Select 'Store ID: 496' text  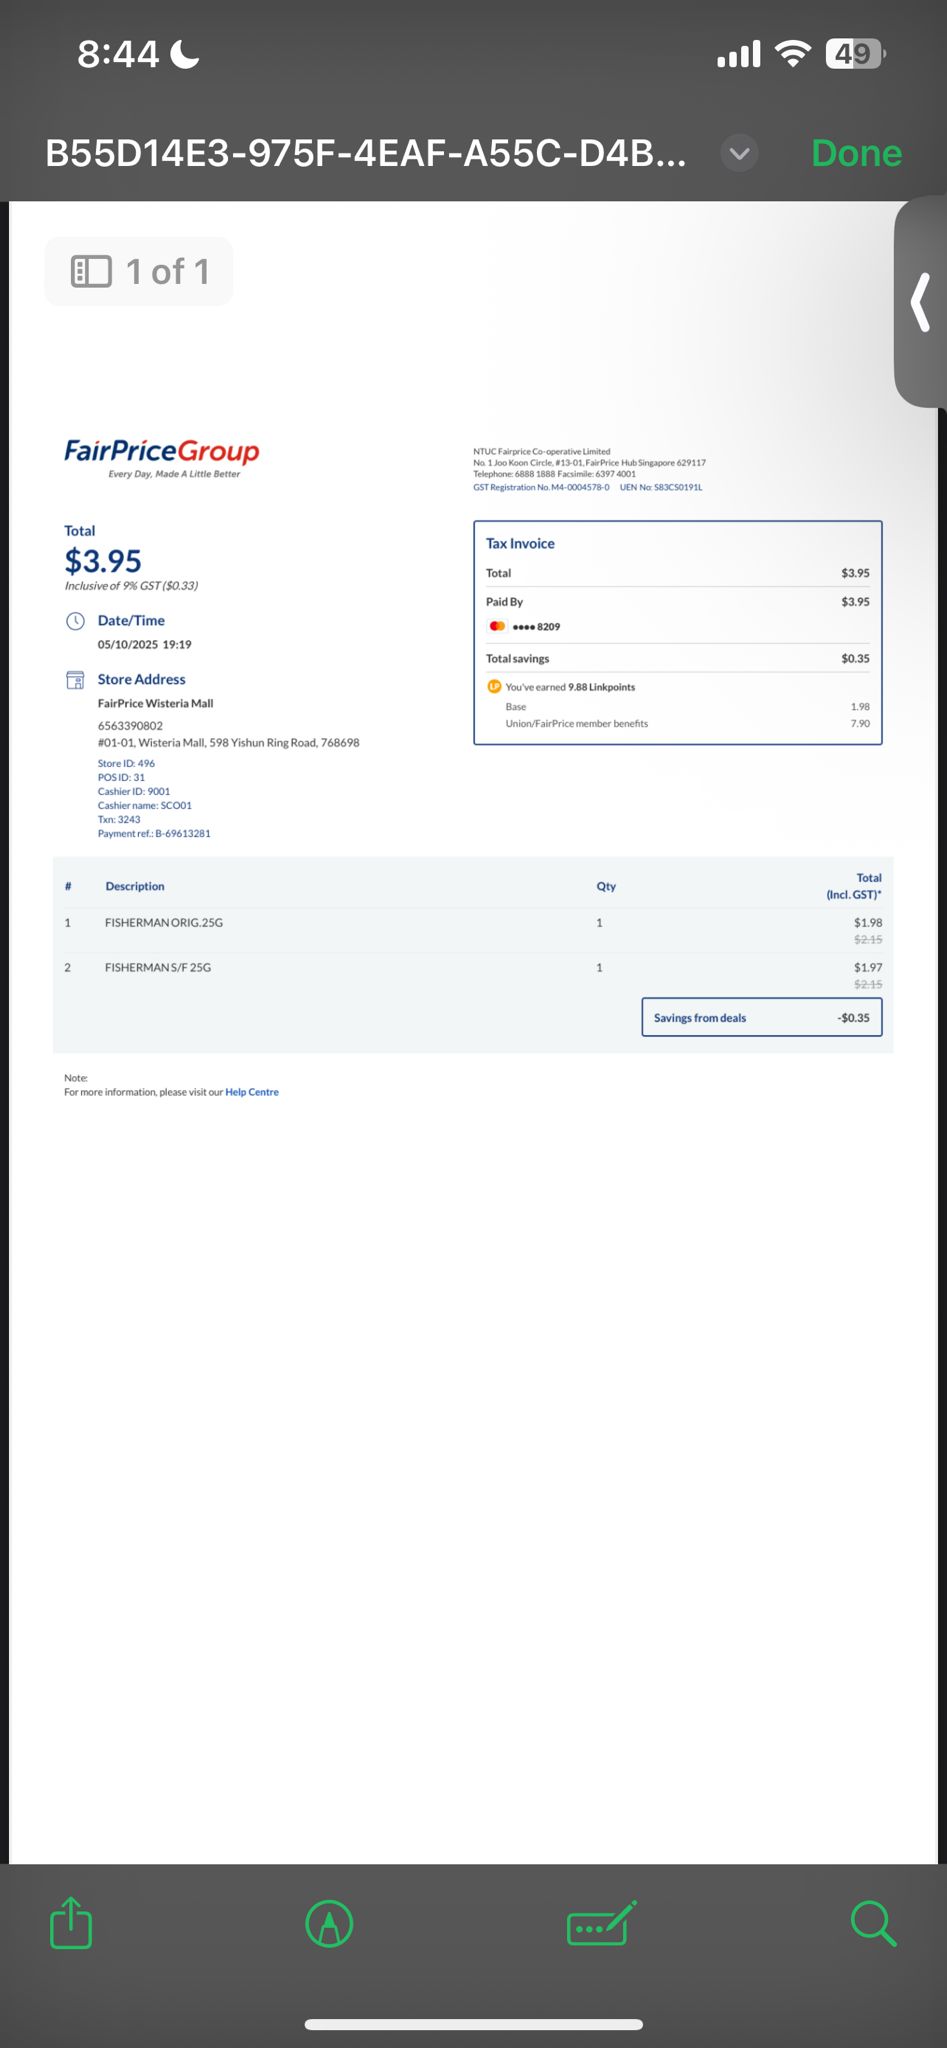click(126, 763)
